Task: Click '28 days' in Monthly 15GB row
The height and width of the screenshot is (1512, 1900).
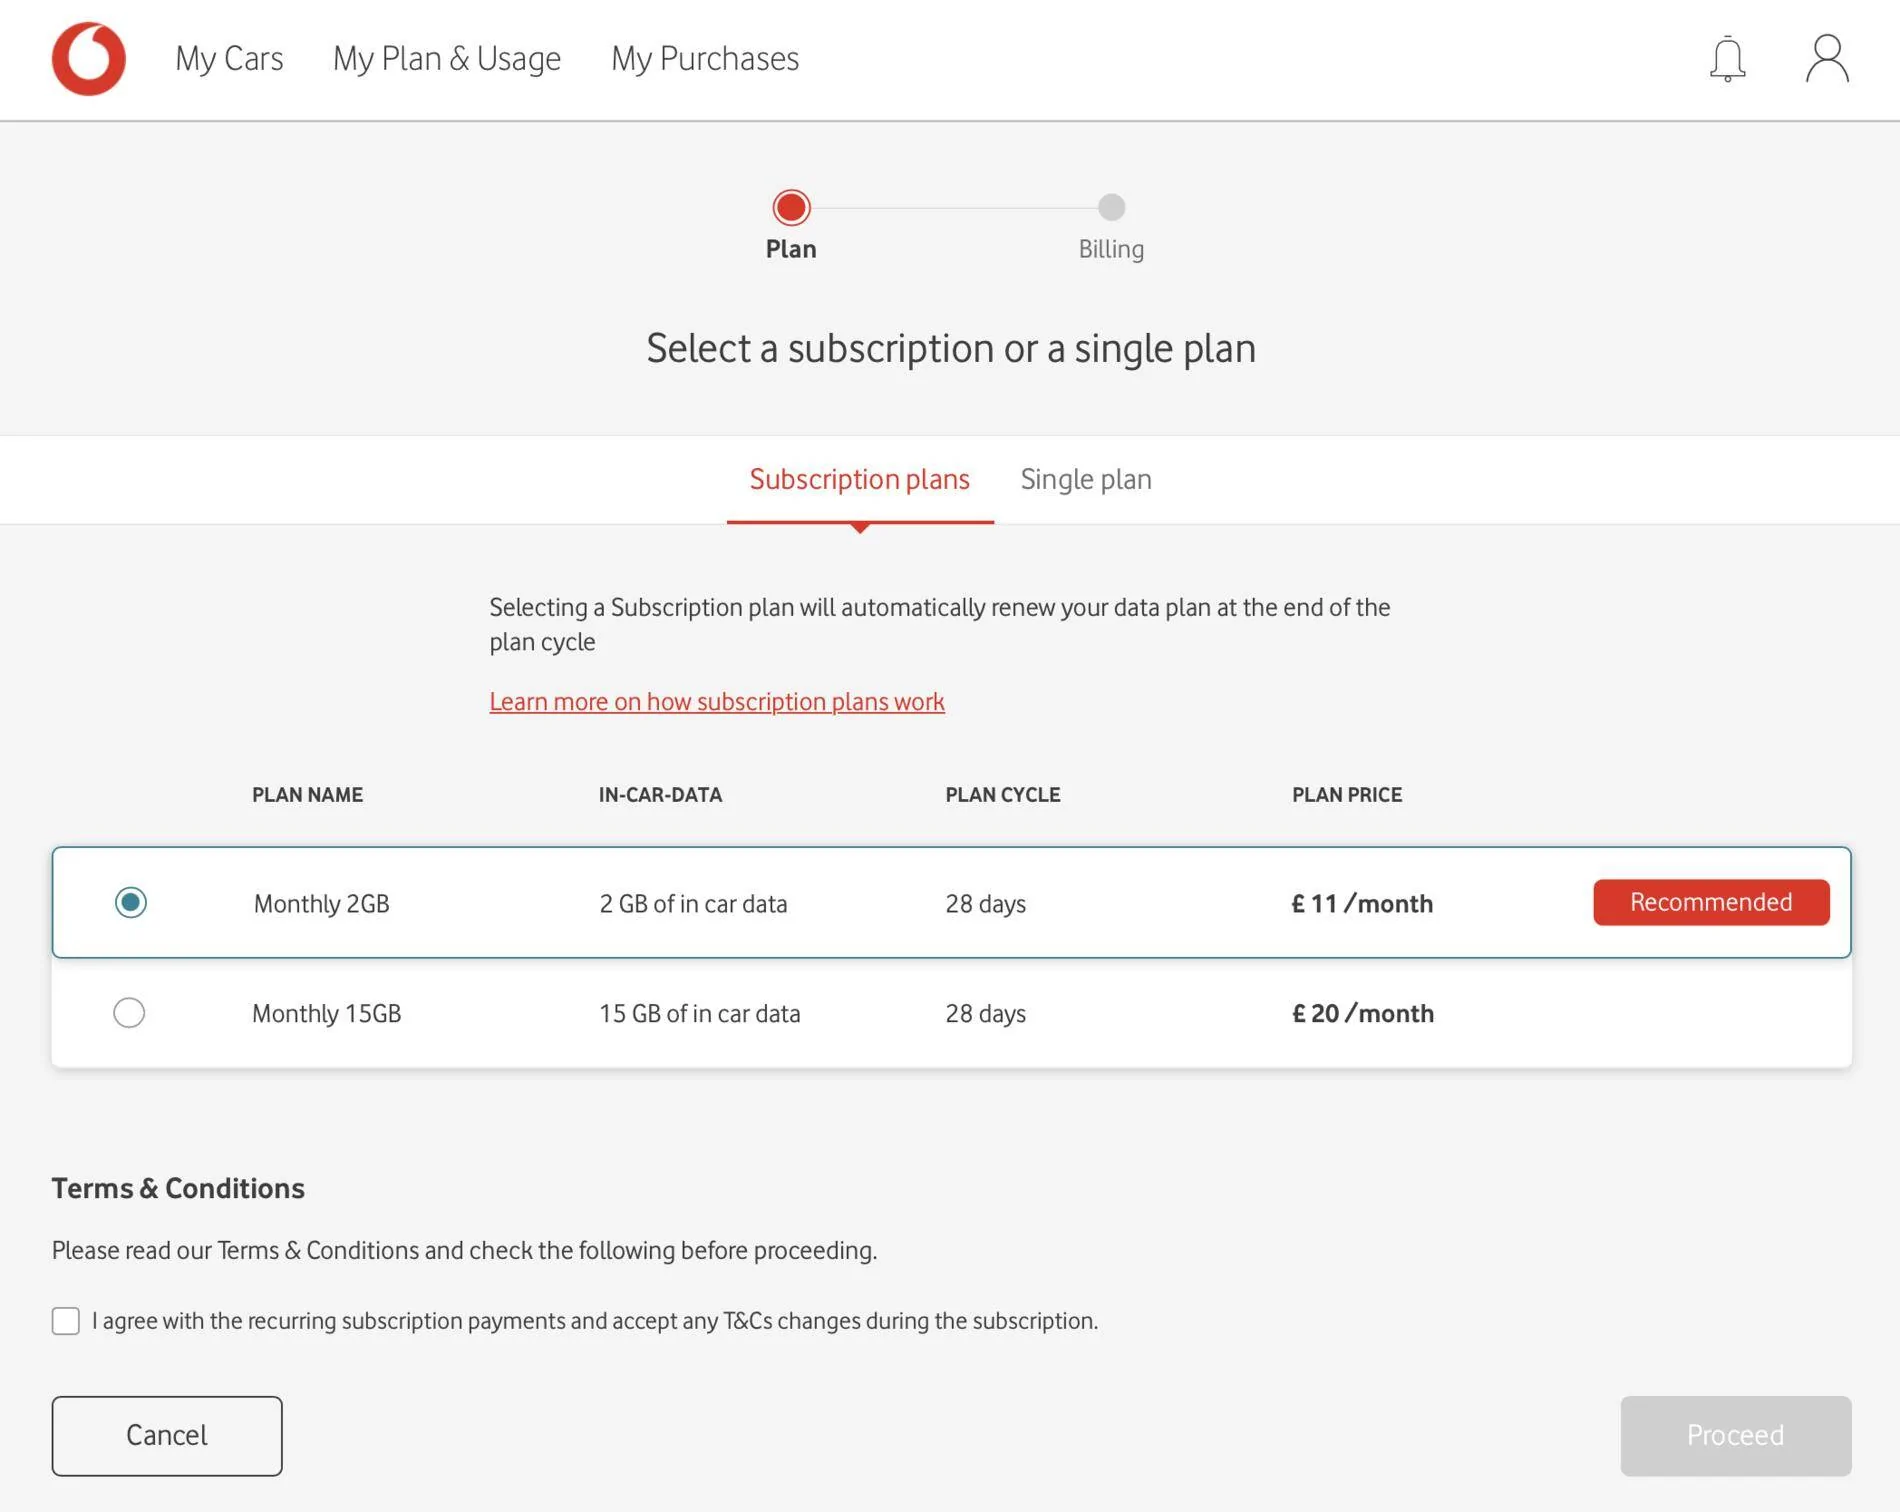Action: click(x=986, y=1014)
